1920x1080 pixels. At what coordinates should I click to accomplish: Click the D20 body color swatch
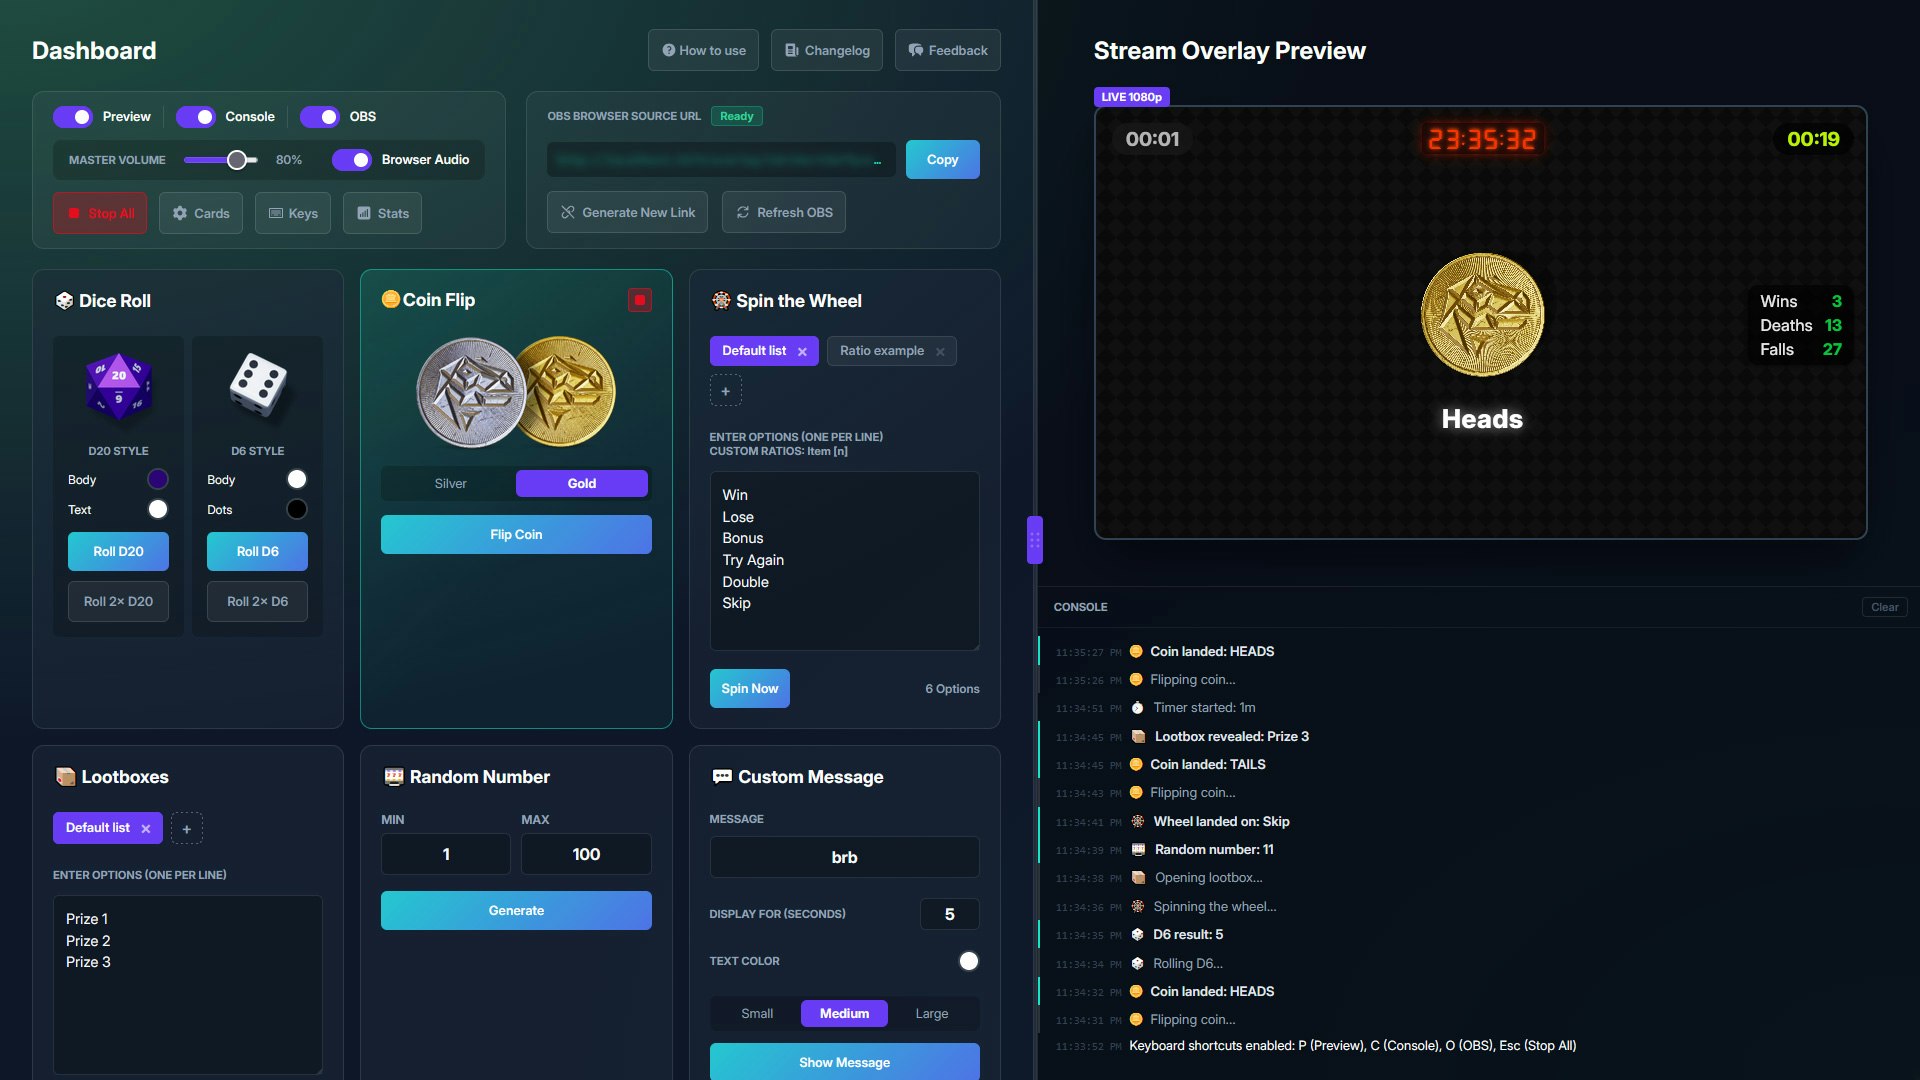click(157, 479)
